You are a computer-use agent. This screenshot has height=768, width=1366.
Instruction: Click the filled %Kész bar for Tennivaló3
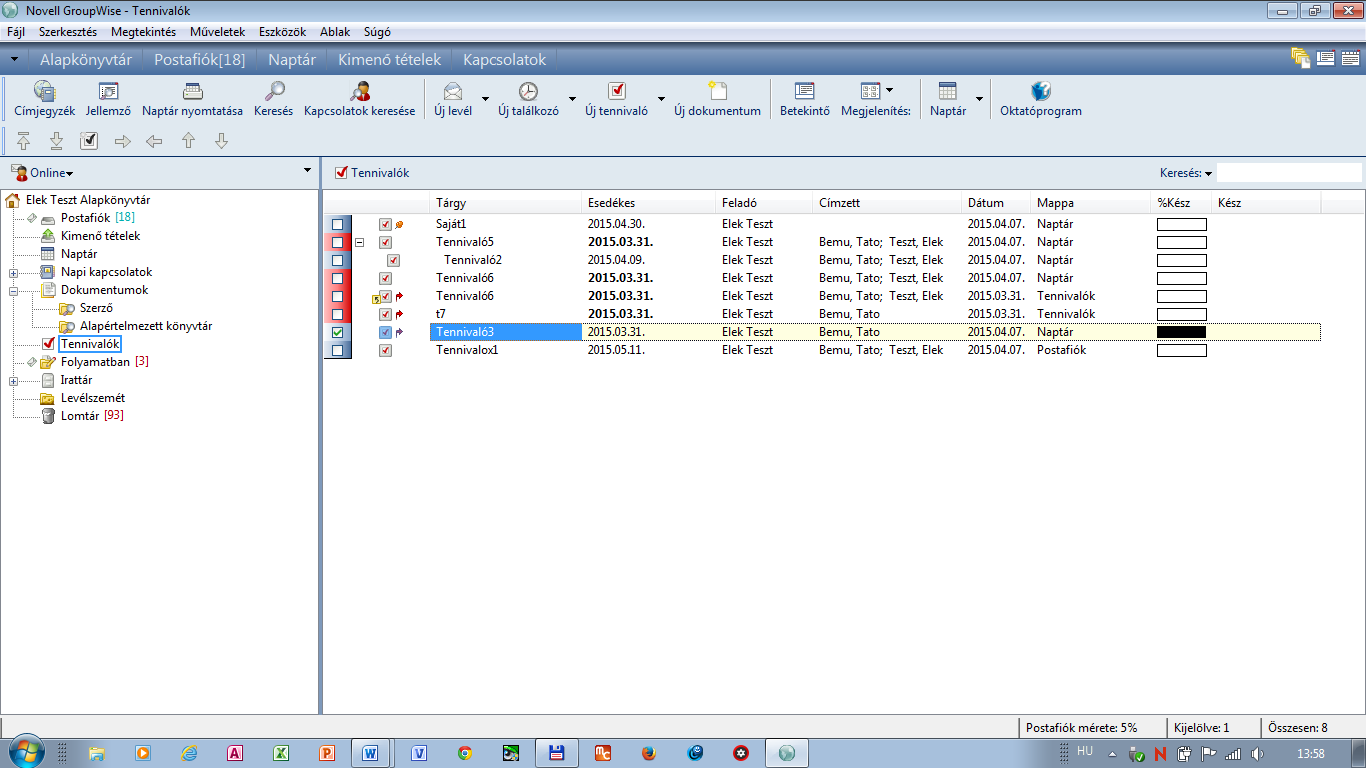coord(1181,332)
